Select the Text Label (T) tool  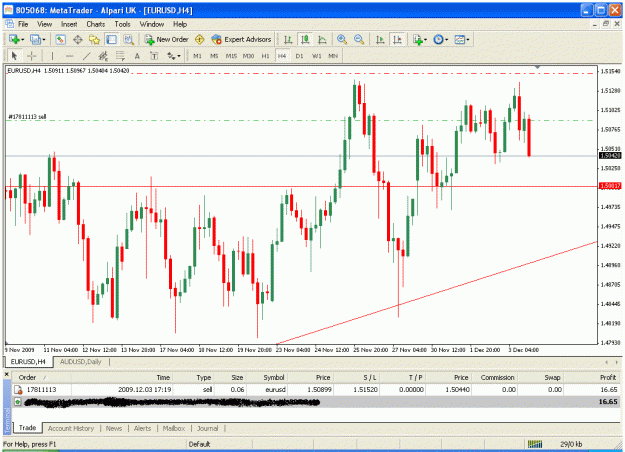pos(154,56)
